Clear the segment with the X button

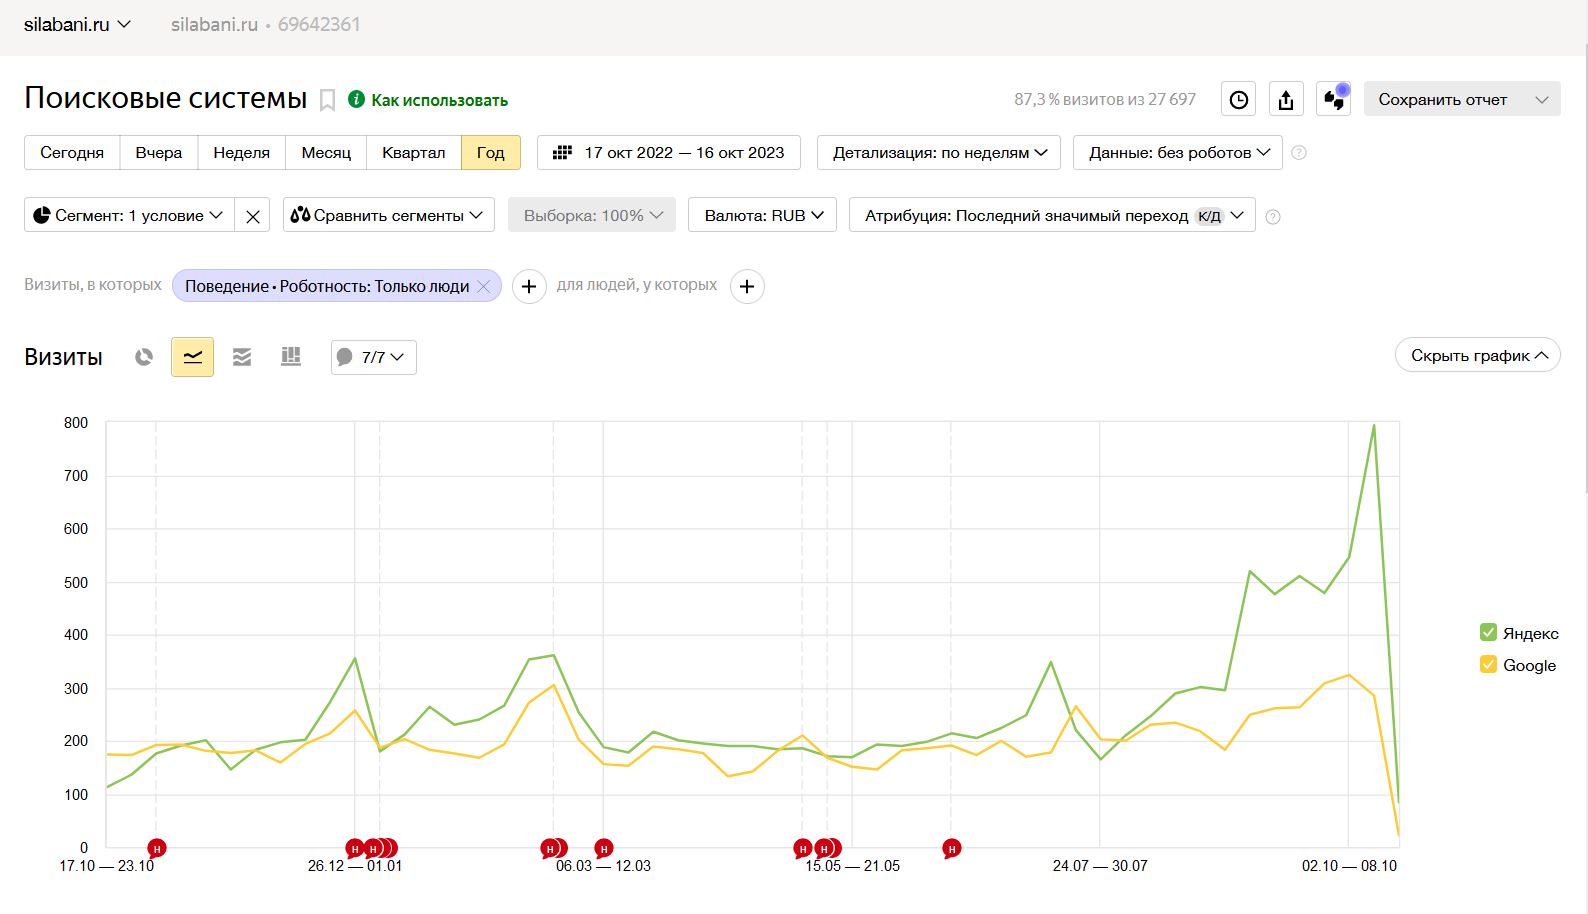pos(253,215)
